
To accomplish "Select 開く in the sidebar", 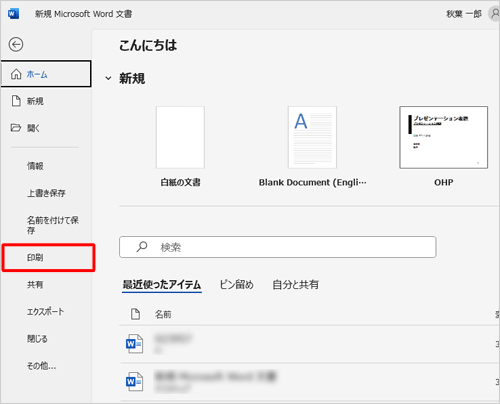I will click(x=46, y=128).
